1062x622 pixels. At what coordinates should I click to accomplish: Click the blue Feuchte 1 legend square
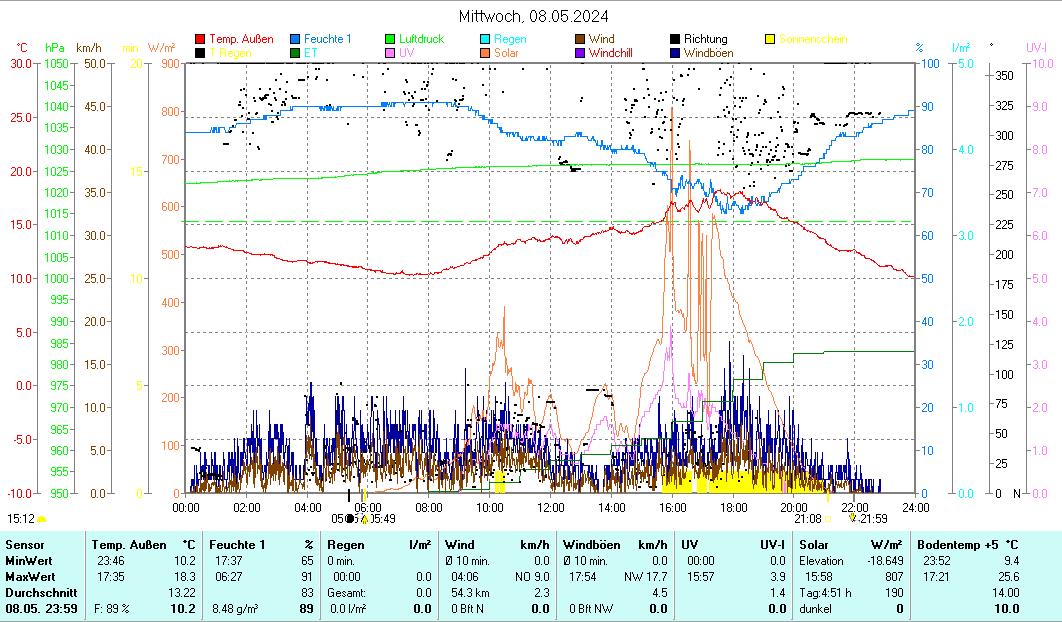coord(296,39)
